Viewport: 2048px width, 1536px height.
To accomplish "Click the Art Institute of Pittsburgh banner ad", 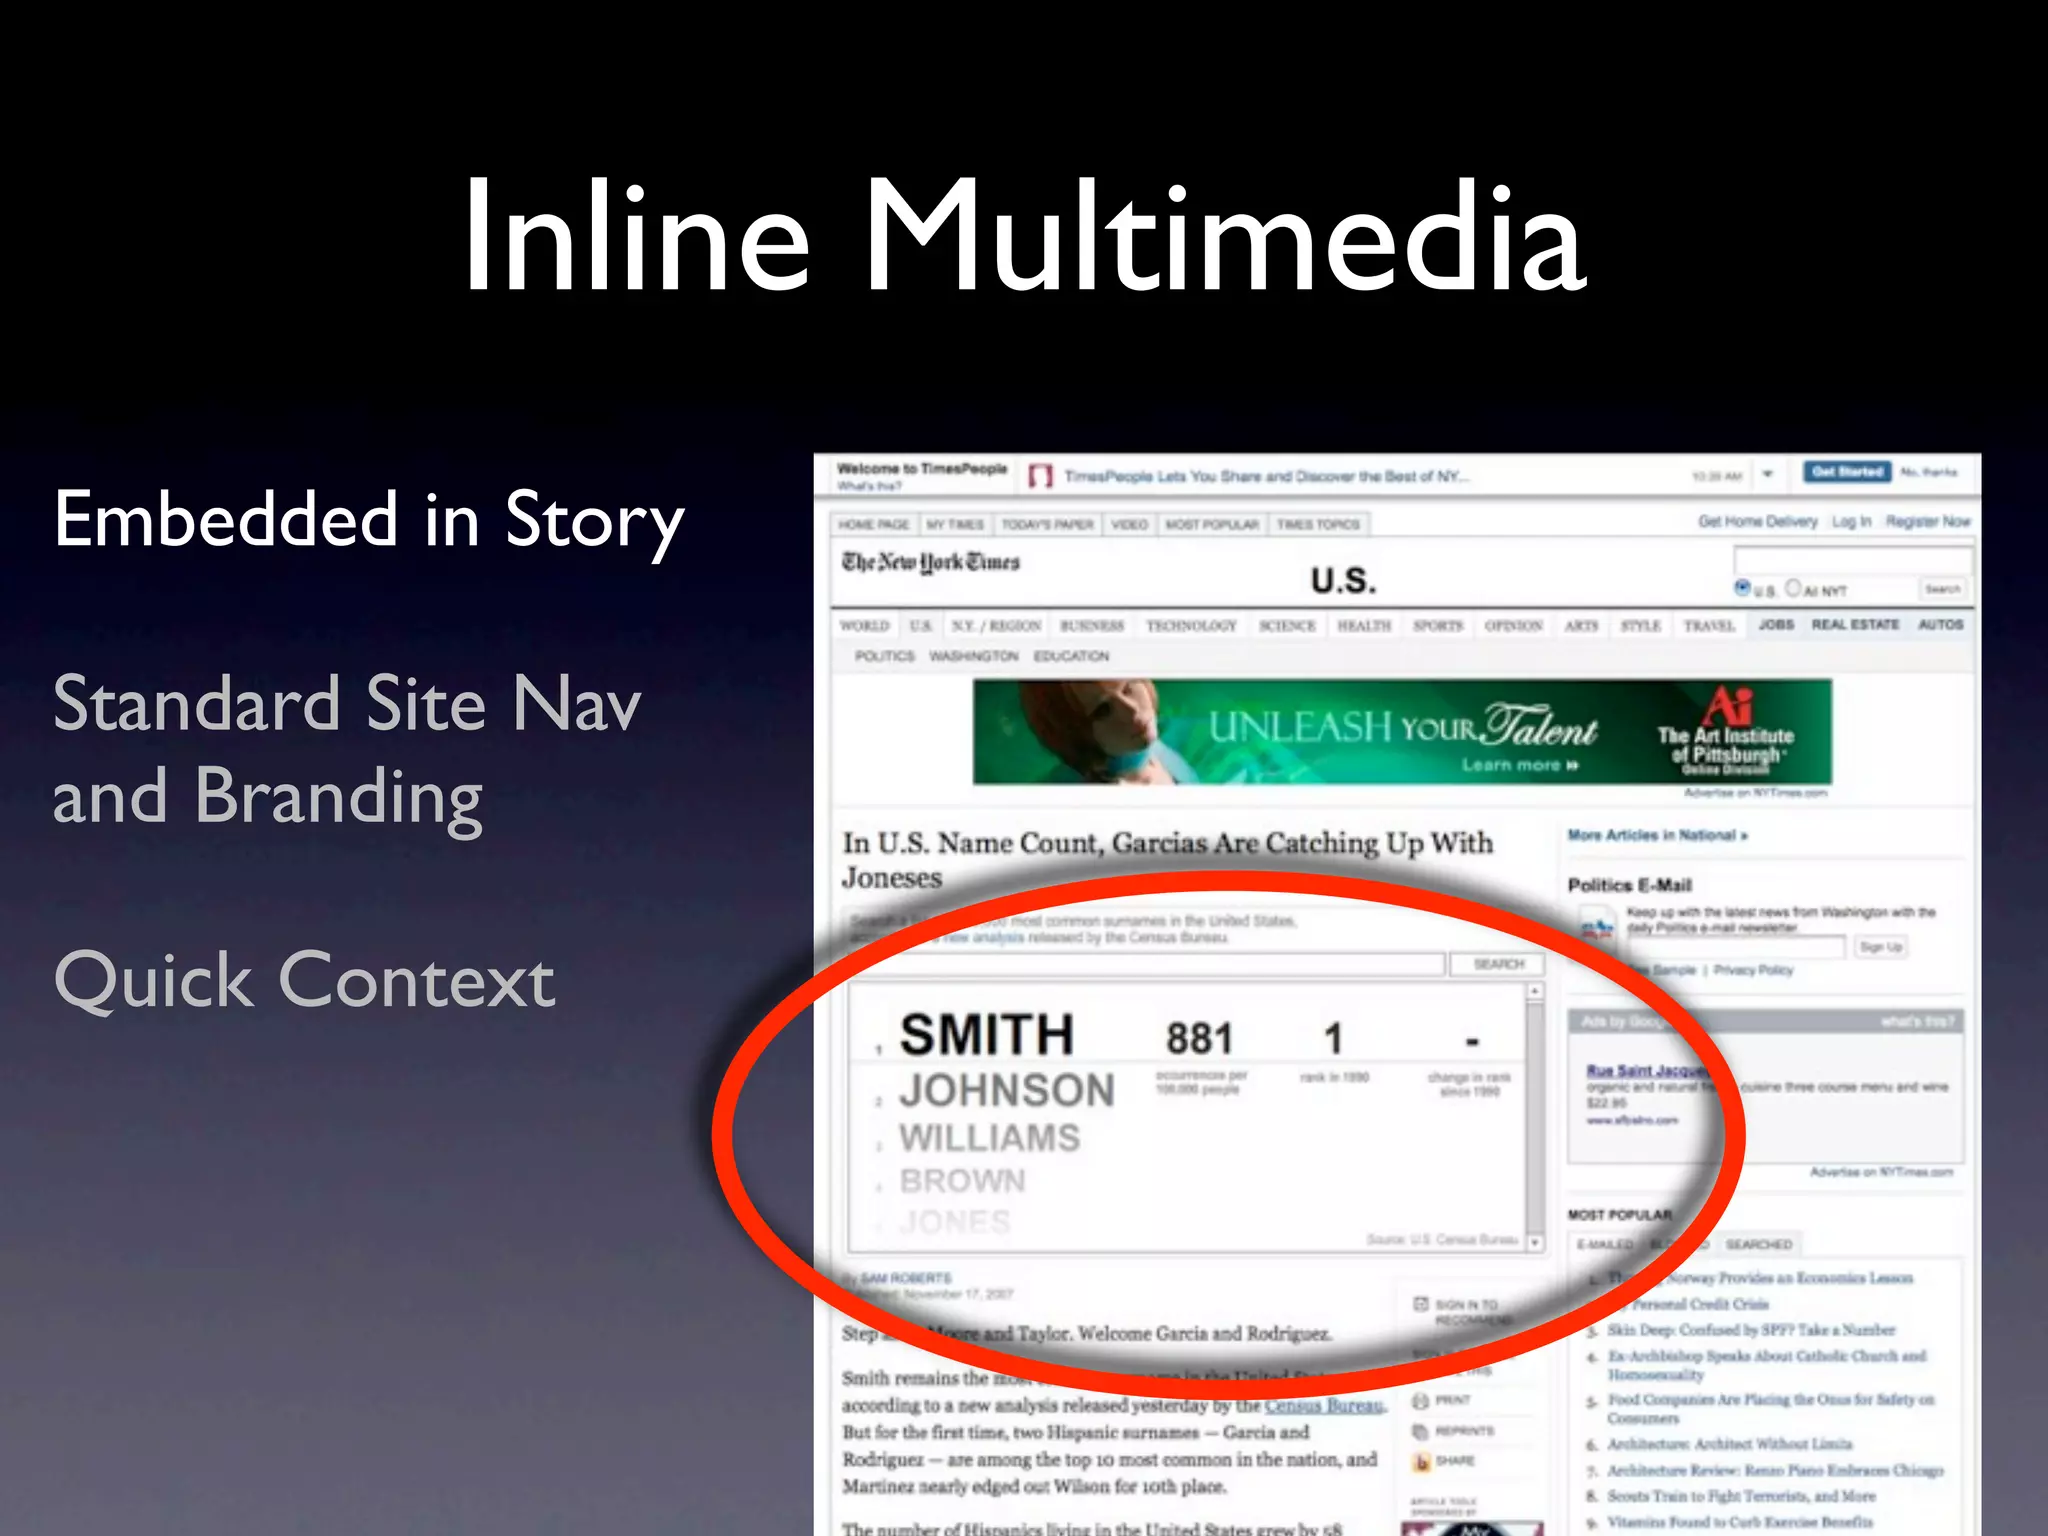I will [x=1402, y=732].
